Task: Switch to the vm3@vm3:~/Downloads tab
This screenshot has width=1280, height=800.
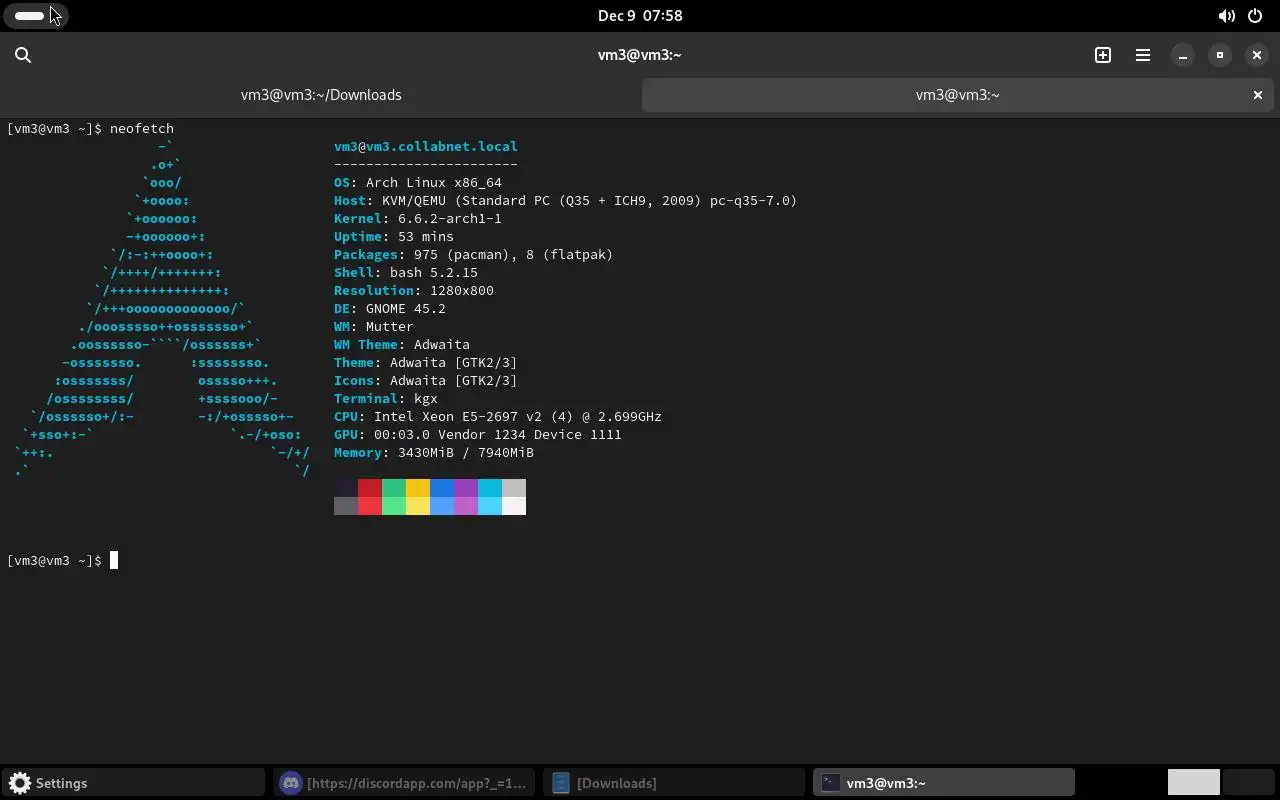Action: pos(321,95)
